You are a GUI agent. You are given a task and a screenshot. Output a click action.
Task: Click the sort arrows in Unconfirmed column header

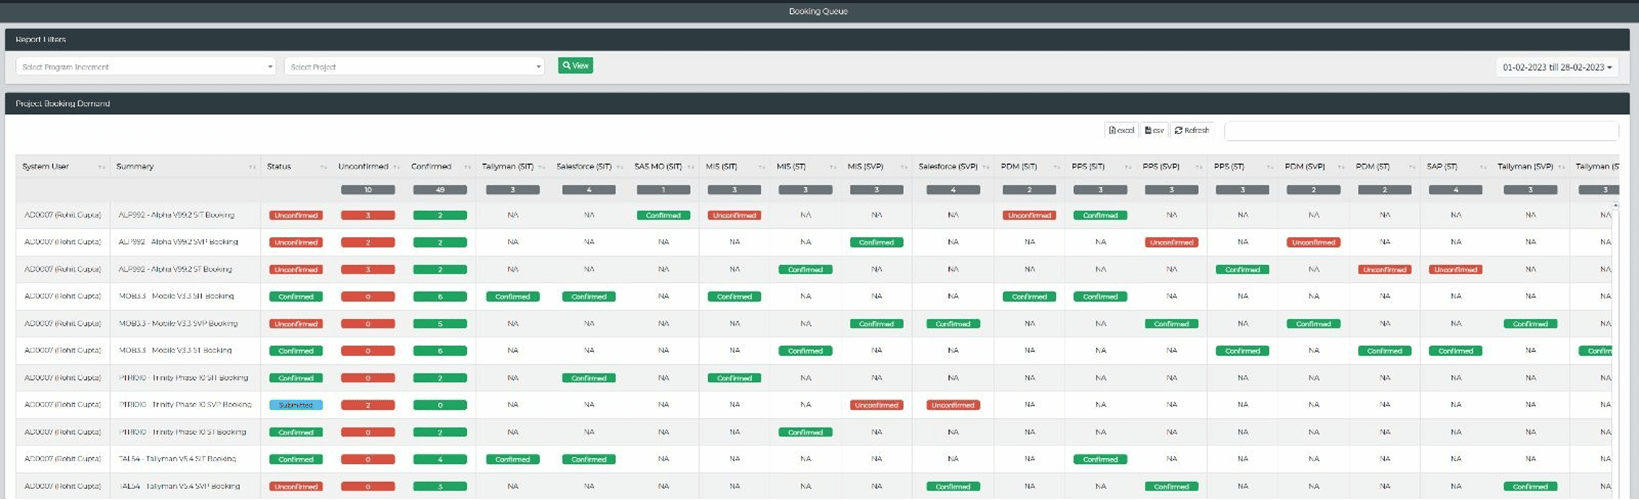point(396,167)
